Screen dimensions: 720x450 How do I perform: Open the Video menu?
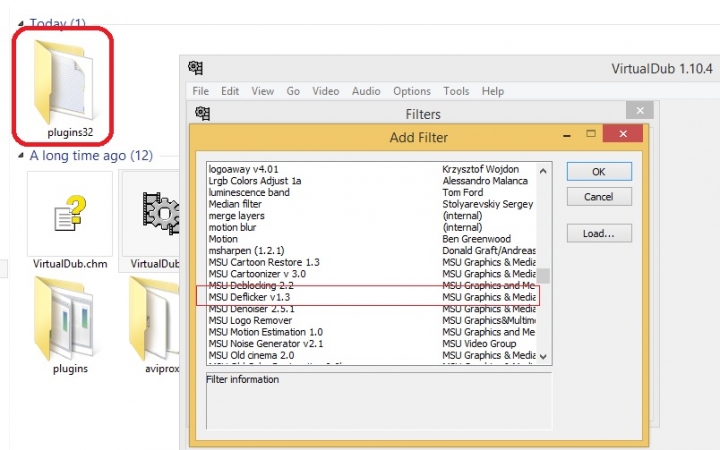pos(326,91)
